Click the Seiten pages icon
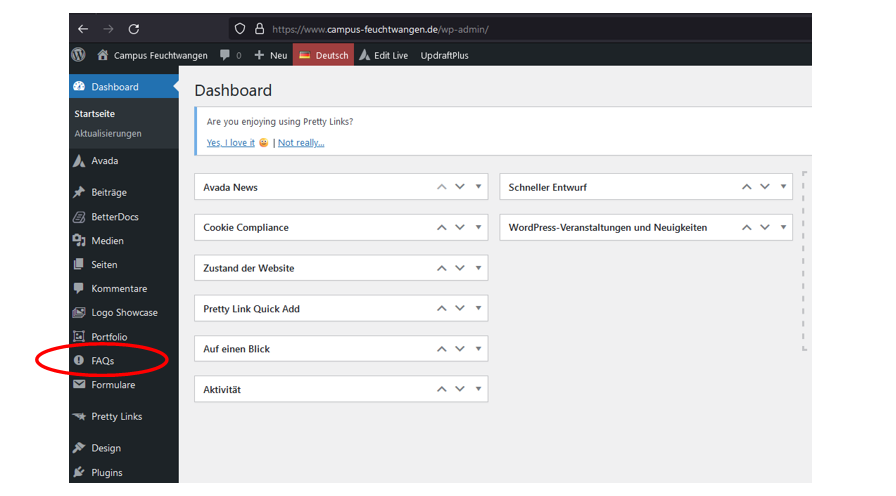896x496 pixels. tap(79, 265)
